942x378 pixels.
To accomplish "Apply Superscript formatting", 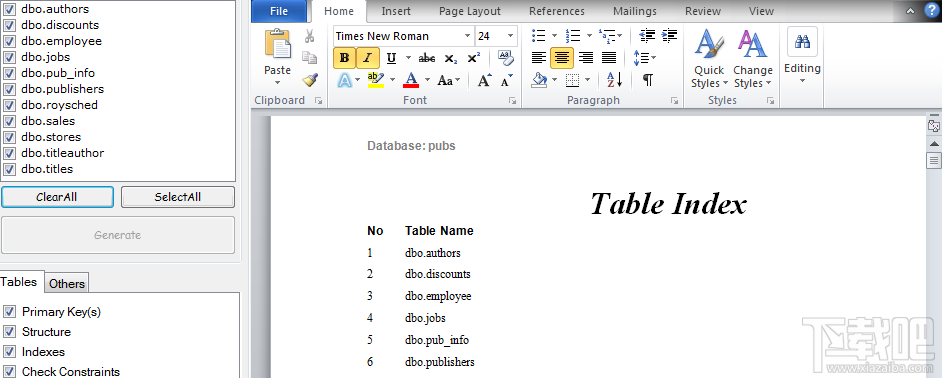I will tap(473, 58).
